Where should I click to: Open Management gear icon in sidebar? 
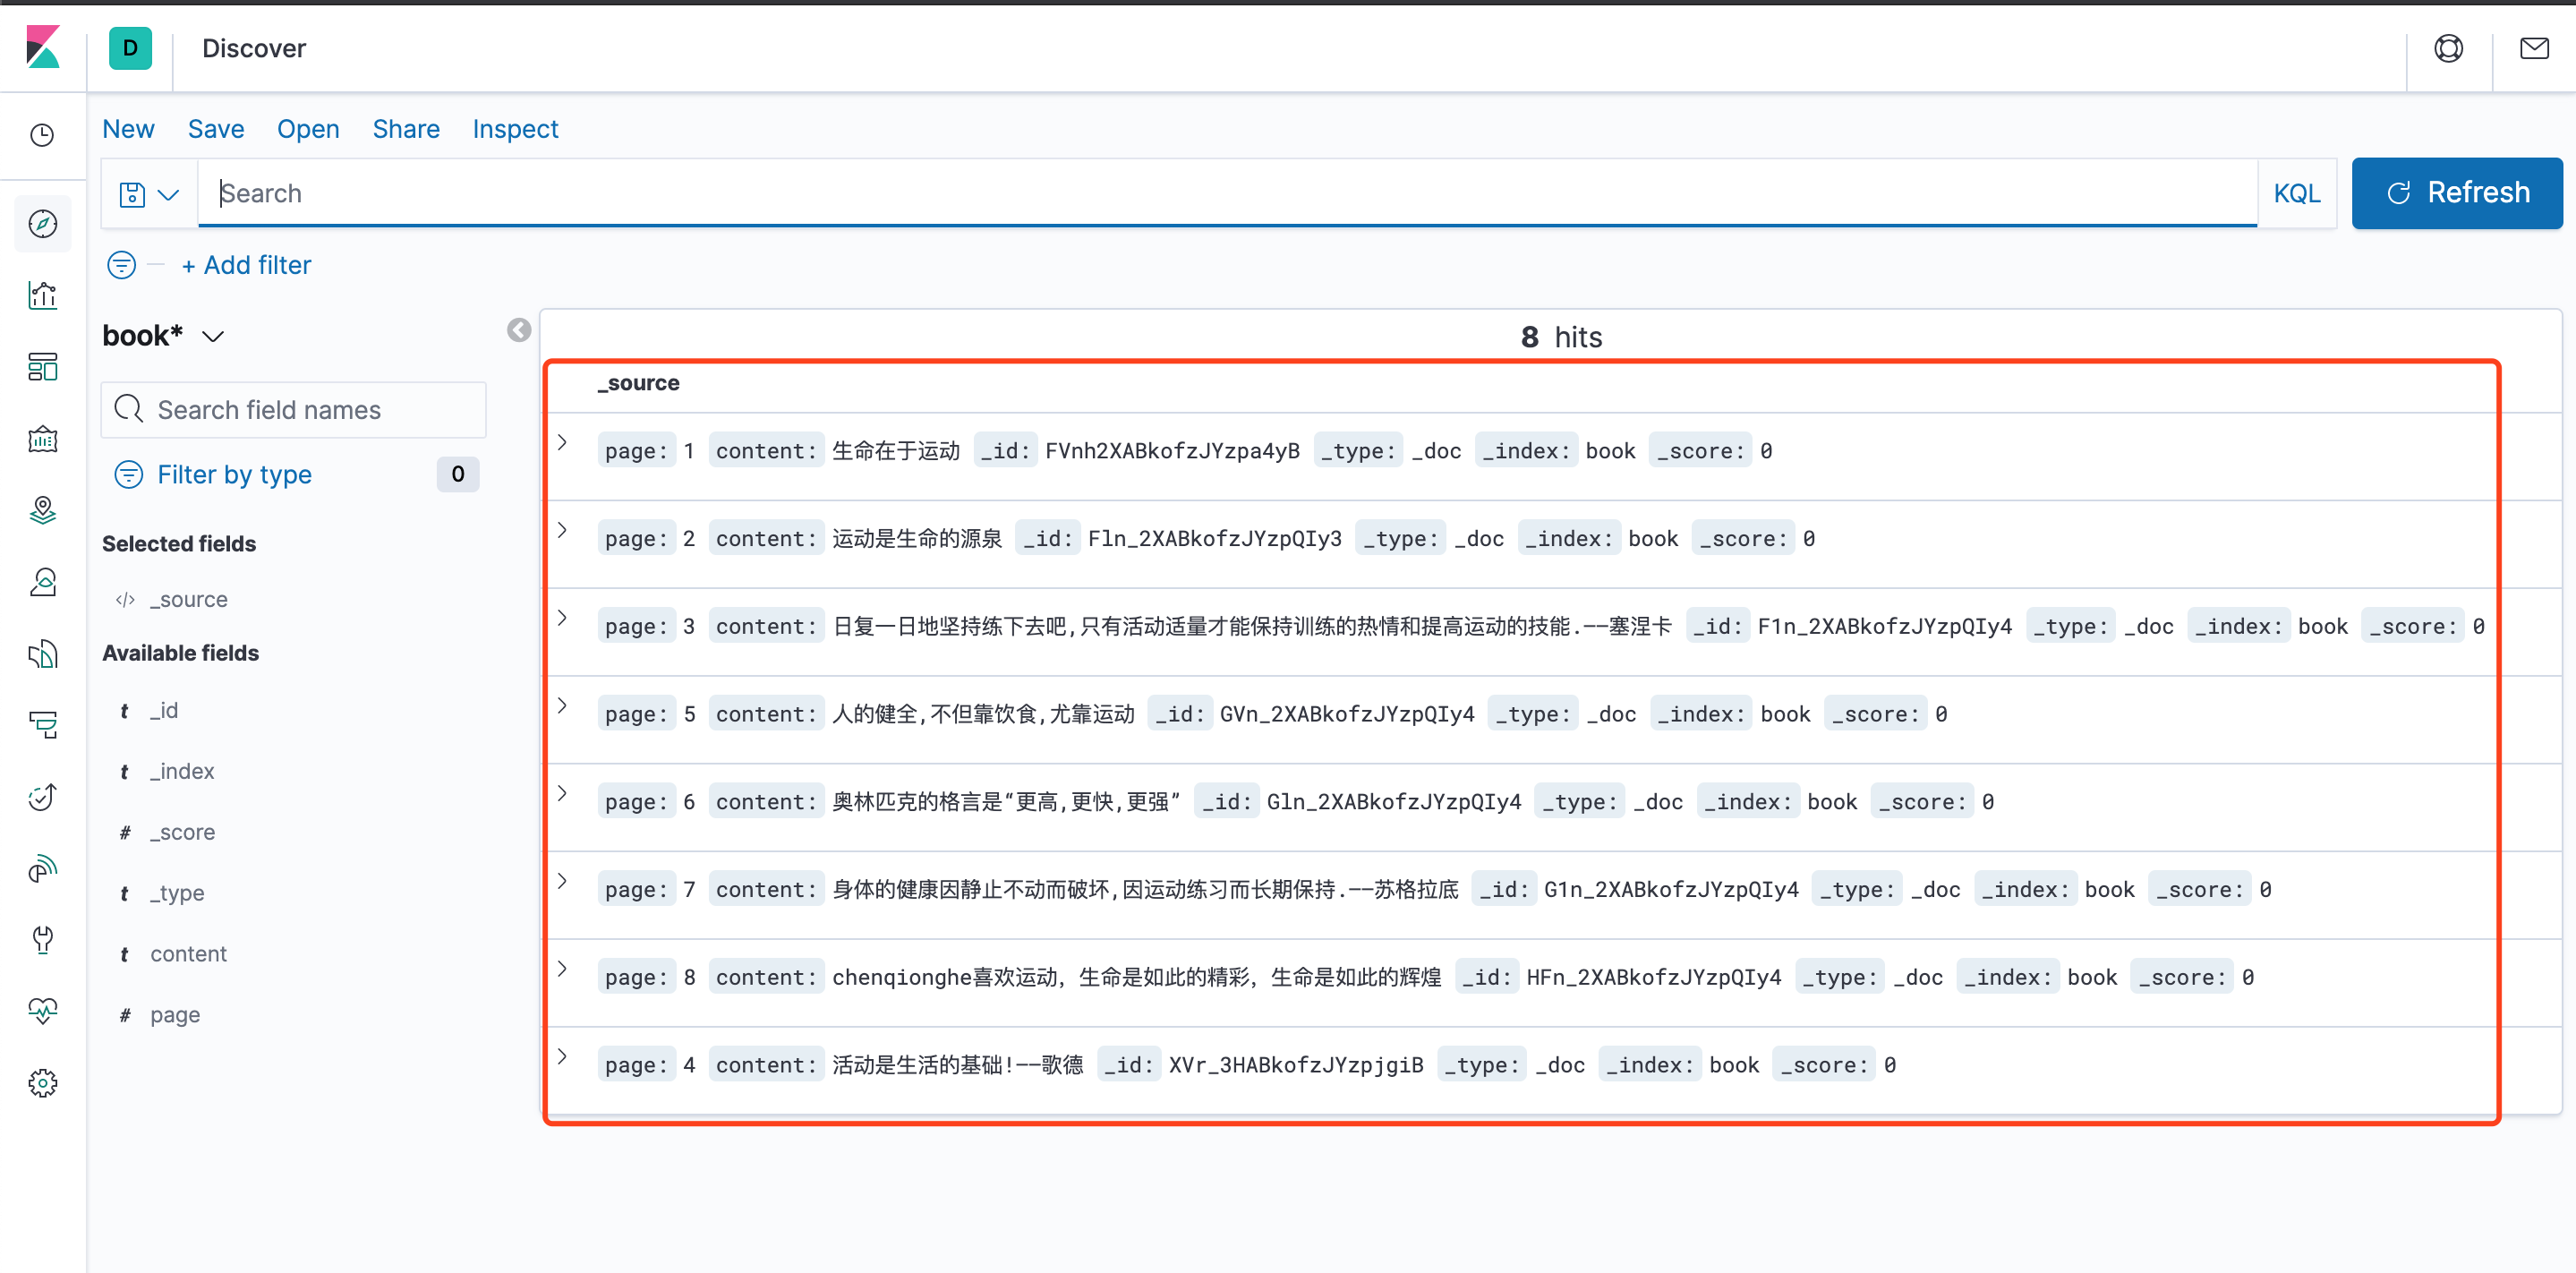pos(43,1083)
